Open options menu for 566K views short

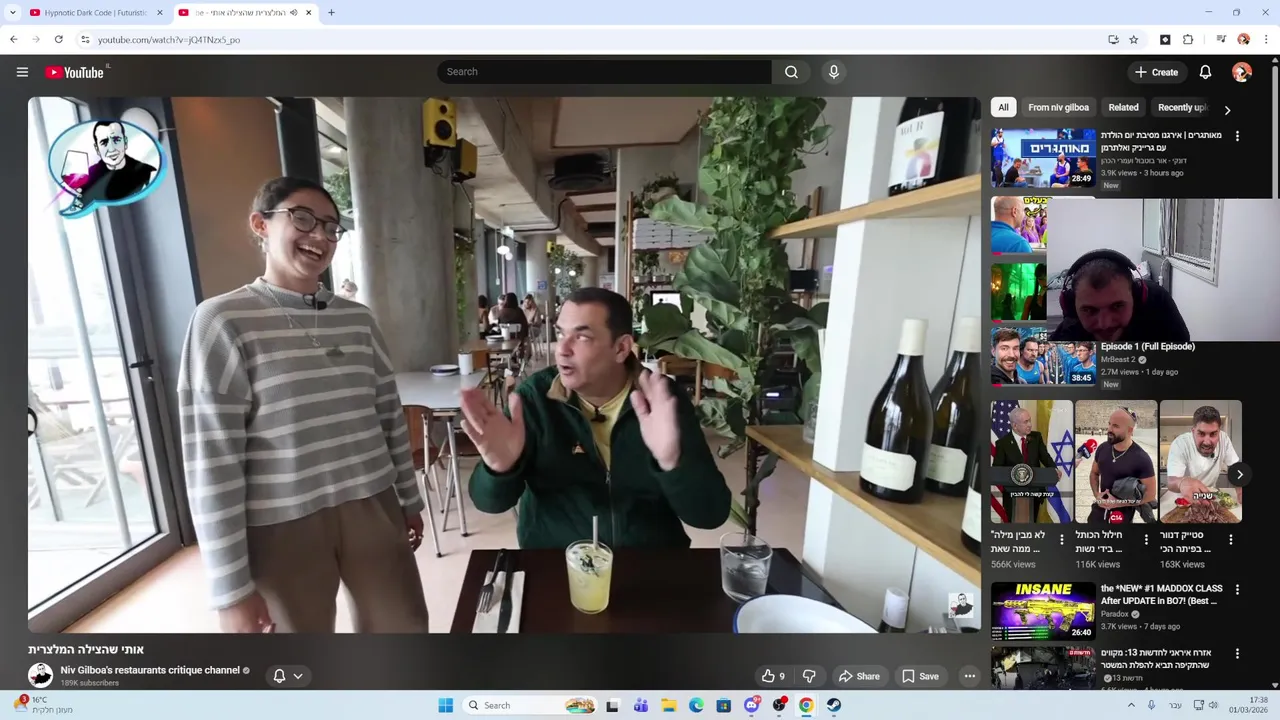point(1062,539)
